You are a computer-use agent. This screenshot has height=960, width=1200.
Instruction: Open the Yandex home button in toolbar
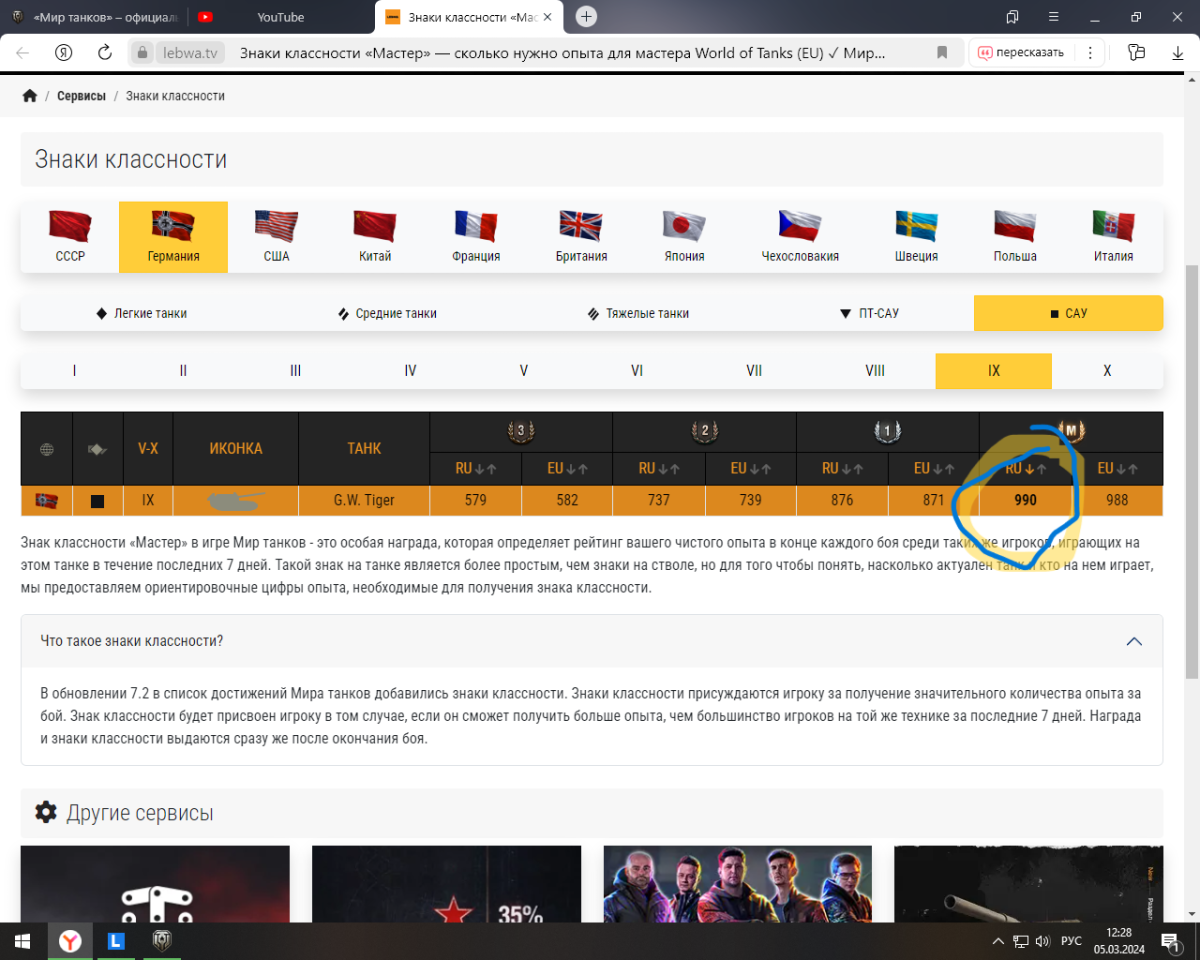(64, 53)
